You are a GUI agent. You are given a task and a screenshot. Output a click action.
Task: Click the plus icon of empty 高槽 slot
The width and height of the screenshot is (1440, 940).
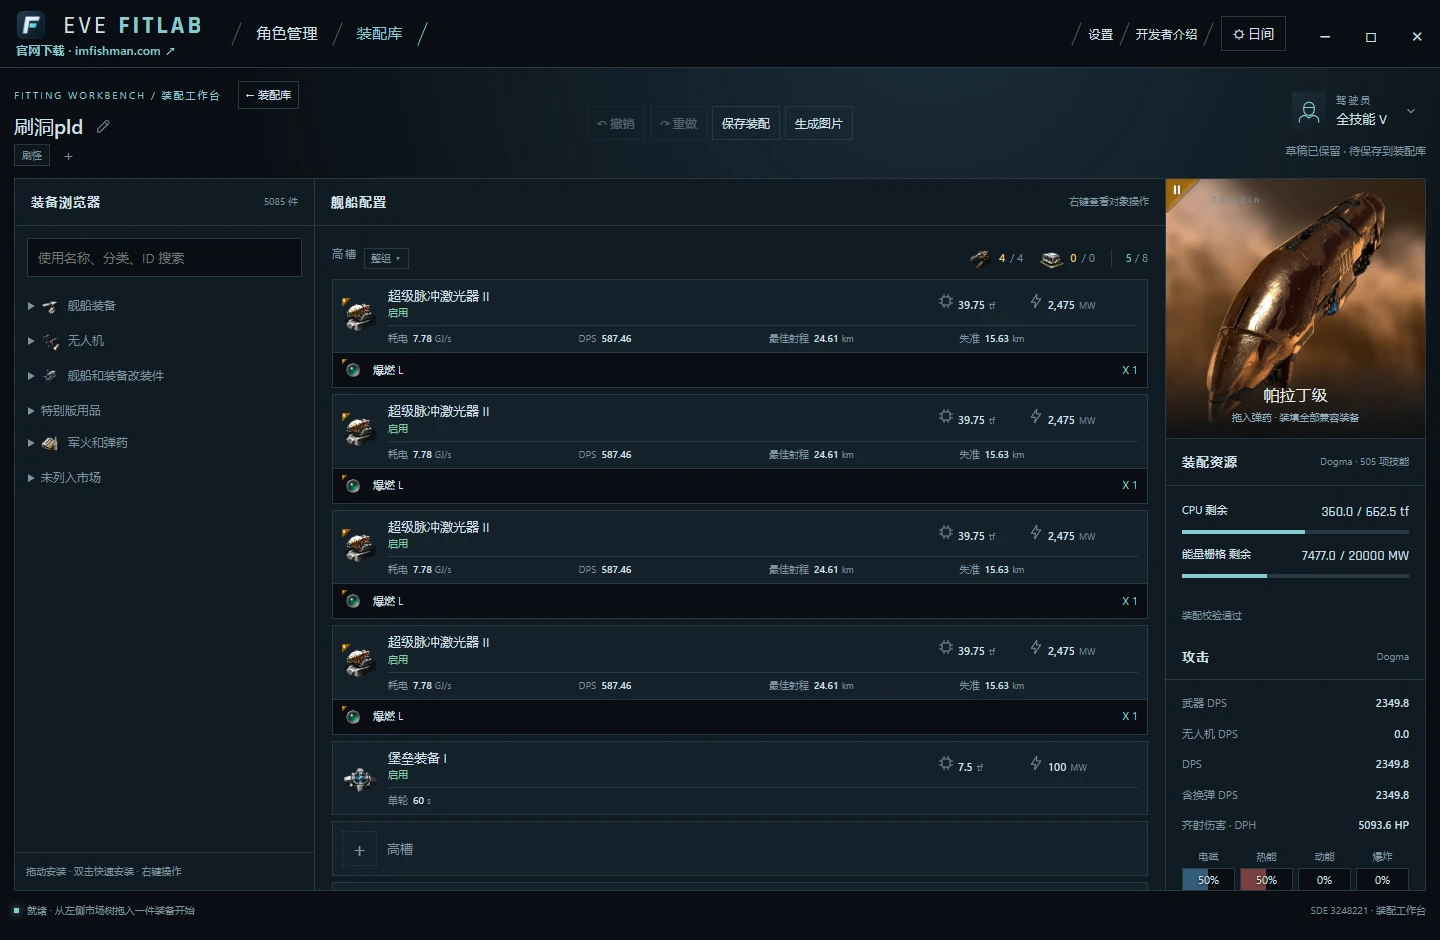(x=359, y=849)
